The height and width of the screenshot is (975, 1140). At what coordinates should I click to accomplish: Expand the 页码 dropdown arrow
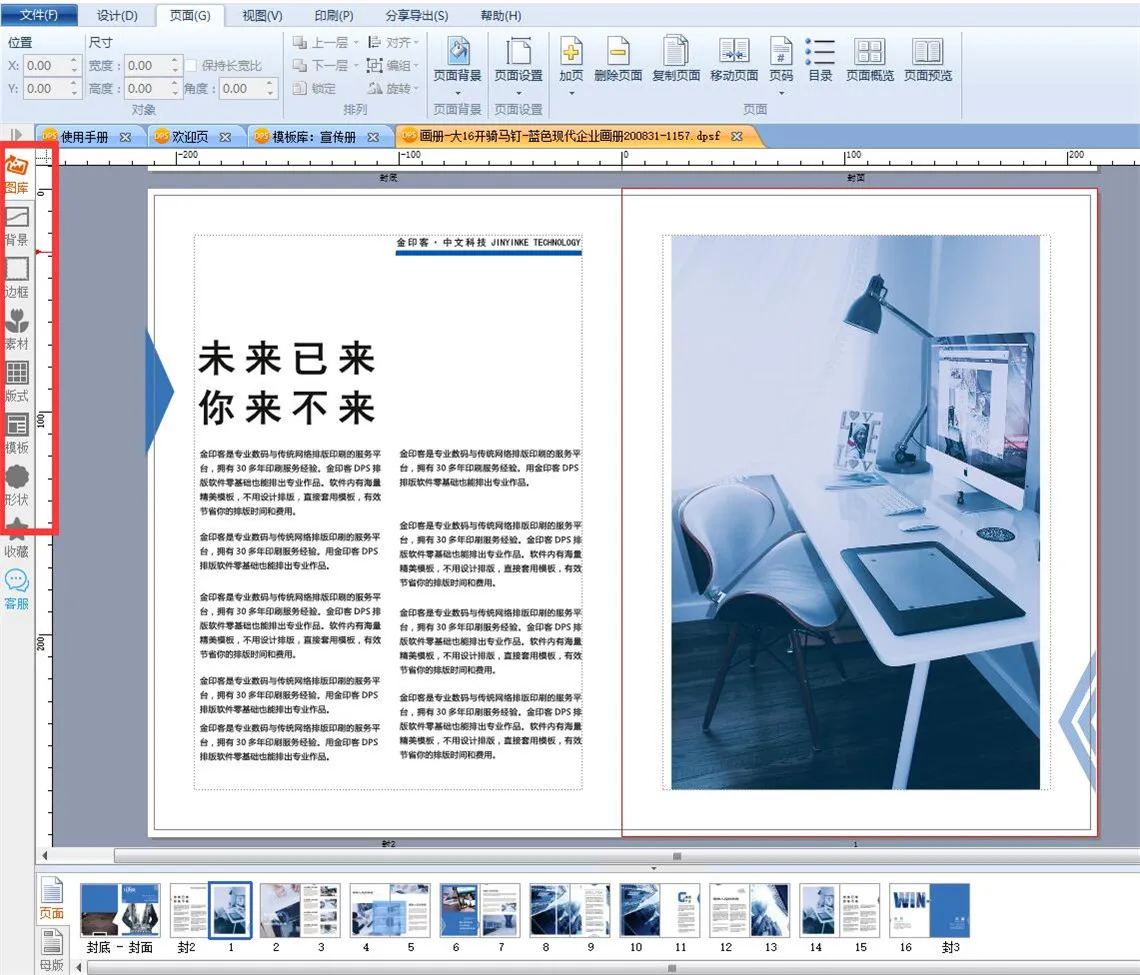[781, 93]
